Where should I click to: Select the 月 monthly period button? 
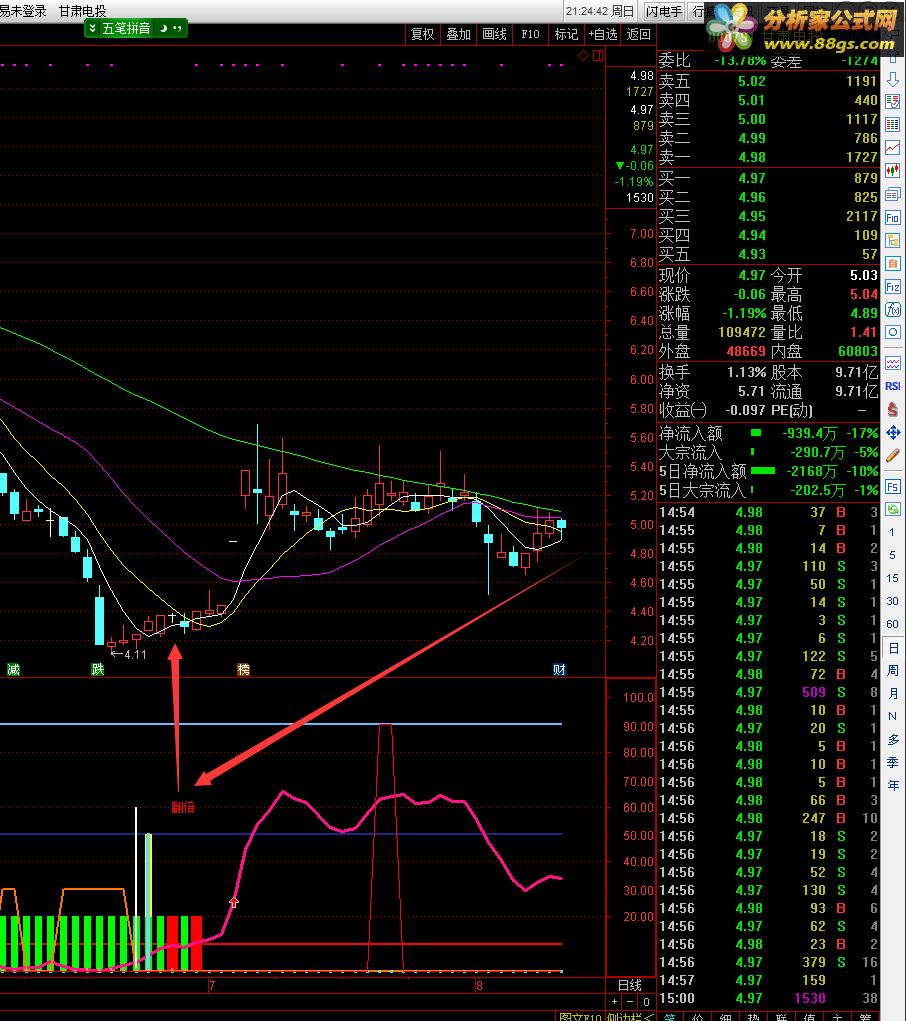coord(892,693)
